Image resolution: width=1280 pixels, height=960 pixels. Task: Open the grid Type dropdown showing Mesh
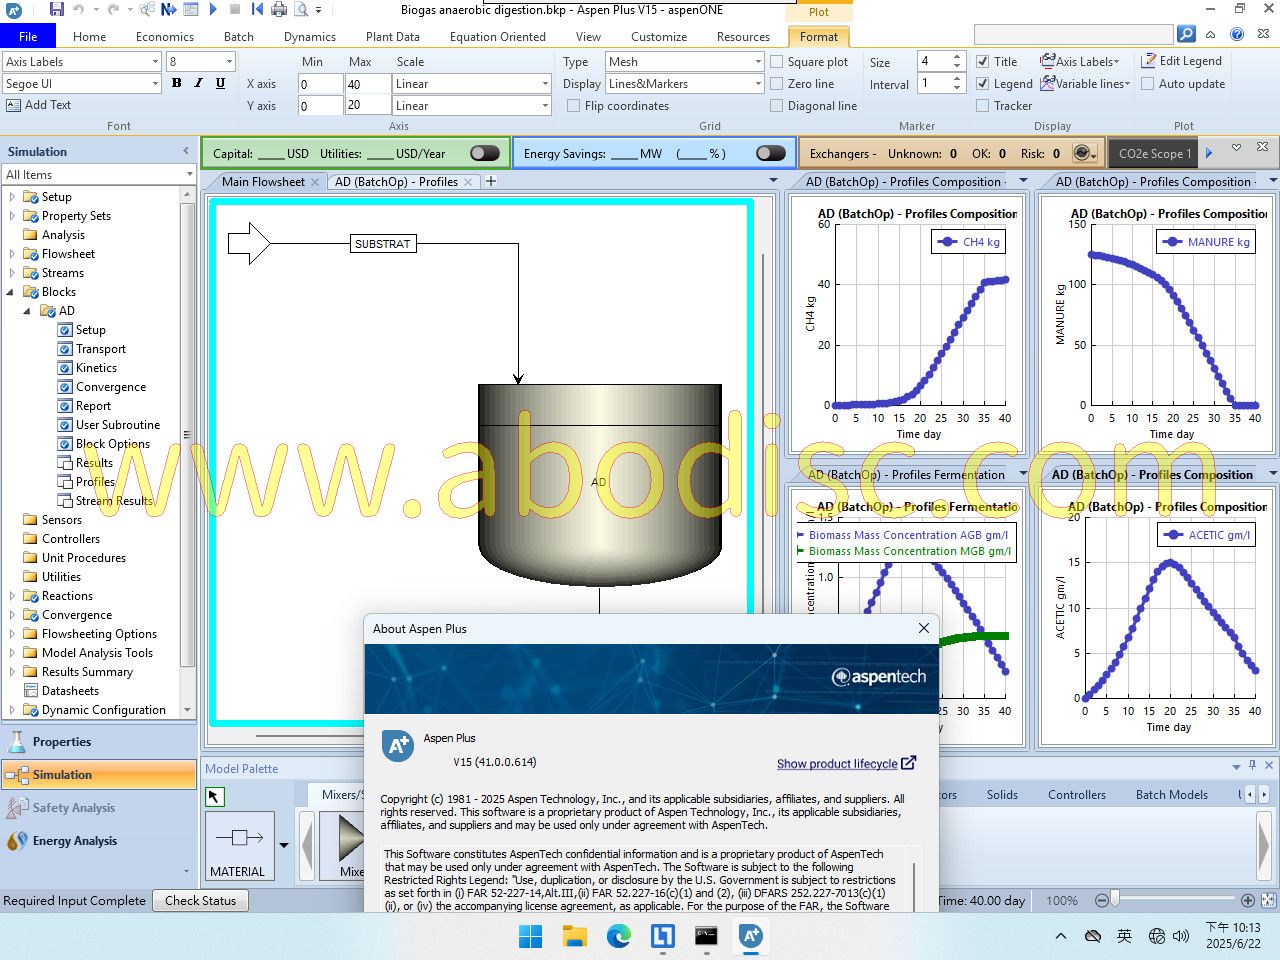point(758,62)
